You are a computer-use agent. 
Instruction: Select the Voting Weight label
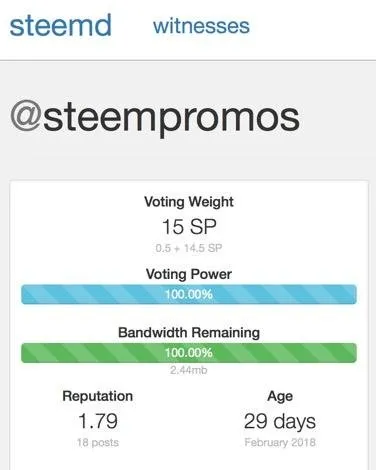pyautogui.click(x=189, y=202)
